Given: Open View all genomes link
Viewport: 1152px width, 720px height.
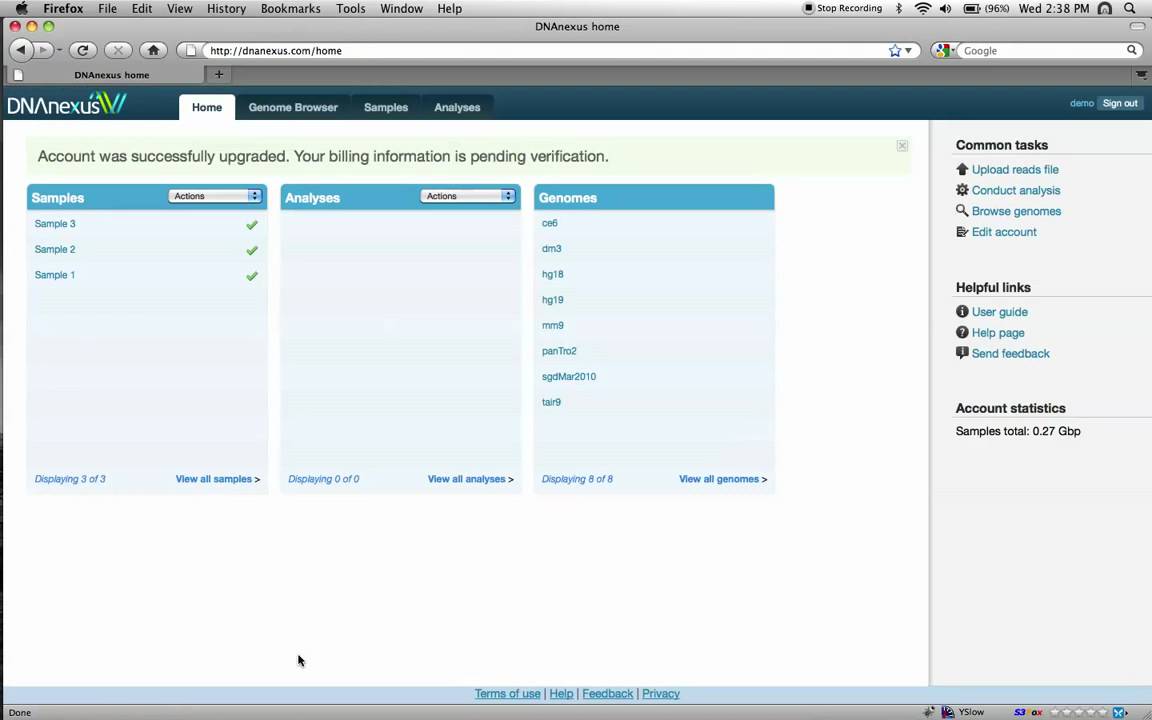Looking at the screenshot, I should pyautogui.click(x=723, y=479).
